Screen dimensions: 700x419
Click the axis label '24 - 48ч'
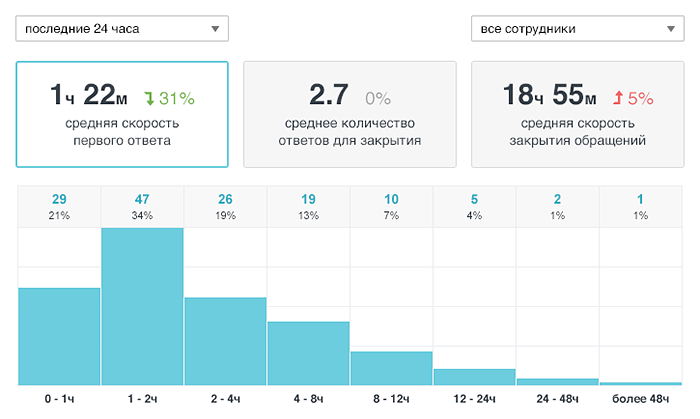click(x=558, y=398)
